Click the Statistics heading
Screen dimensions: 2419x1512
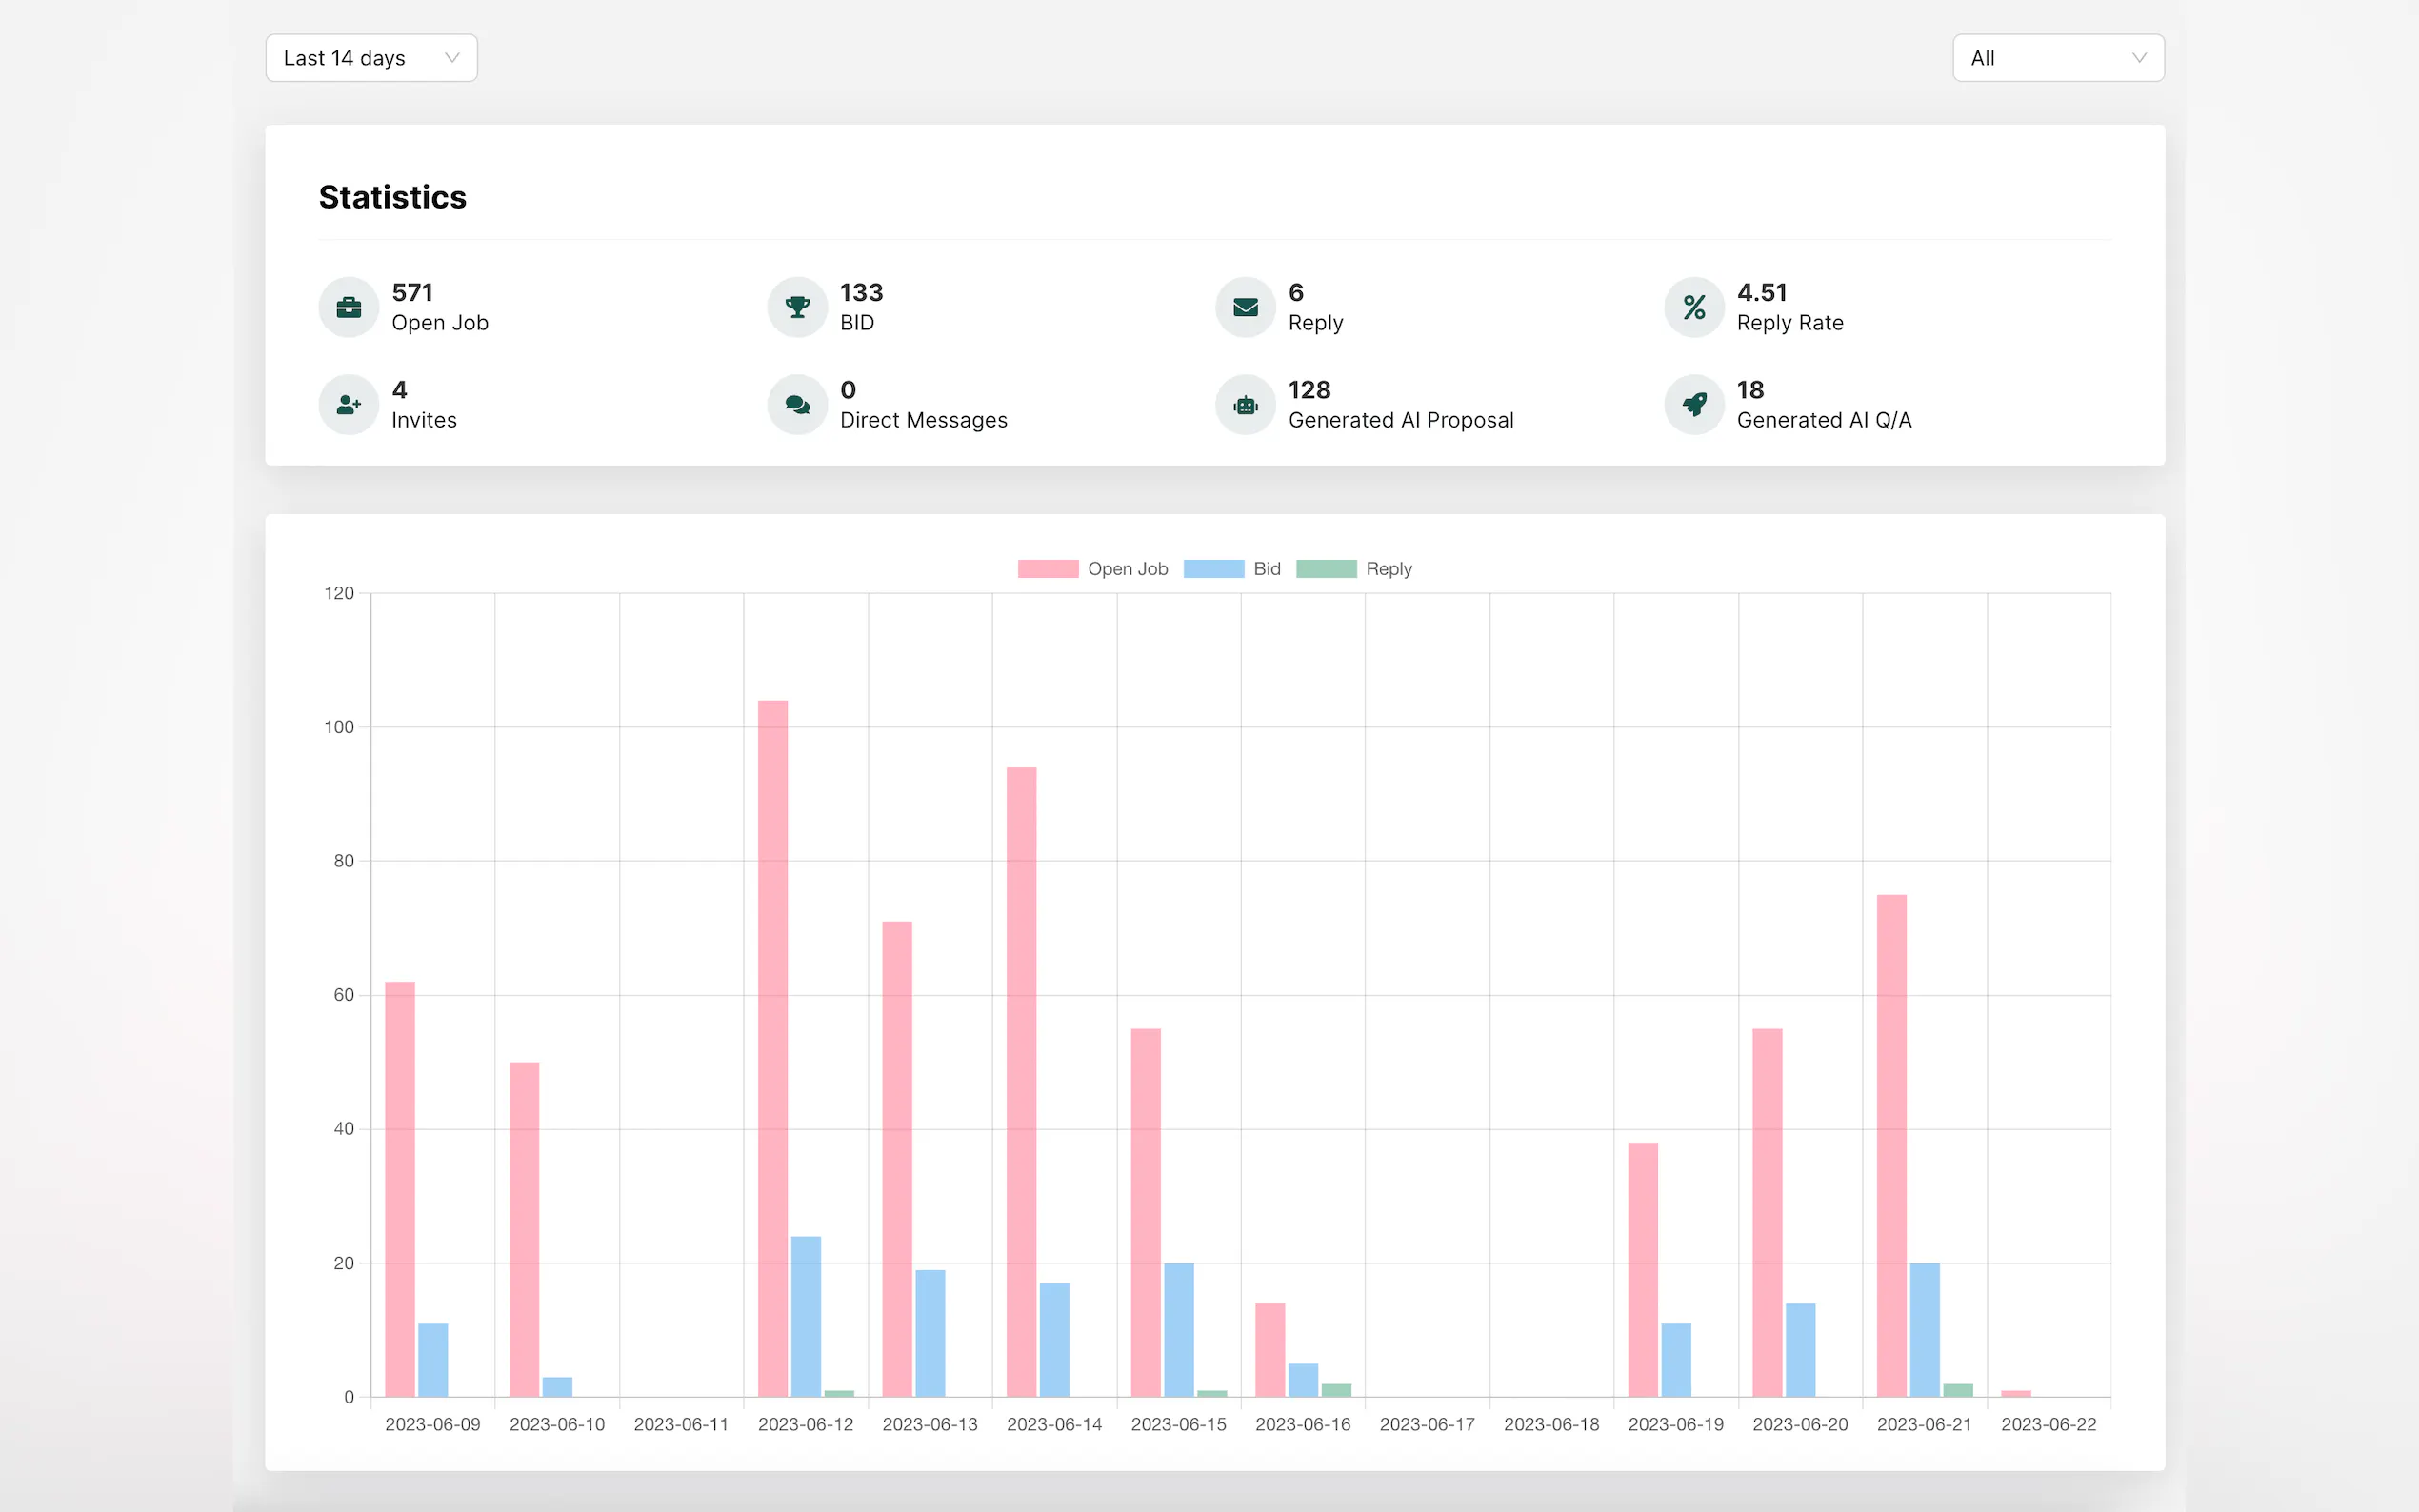coord(392,197)
